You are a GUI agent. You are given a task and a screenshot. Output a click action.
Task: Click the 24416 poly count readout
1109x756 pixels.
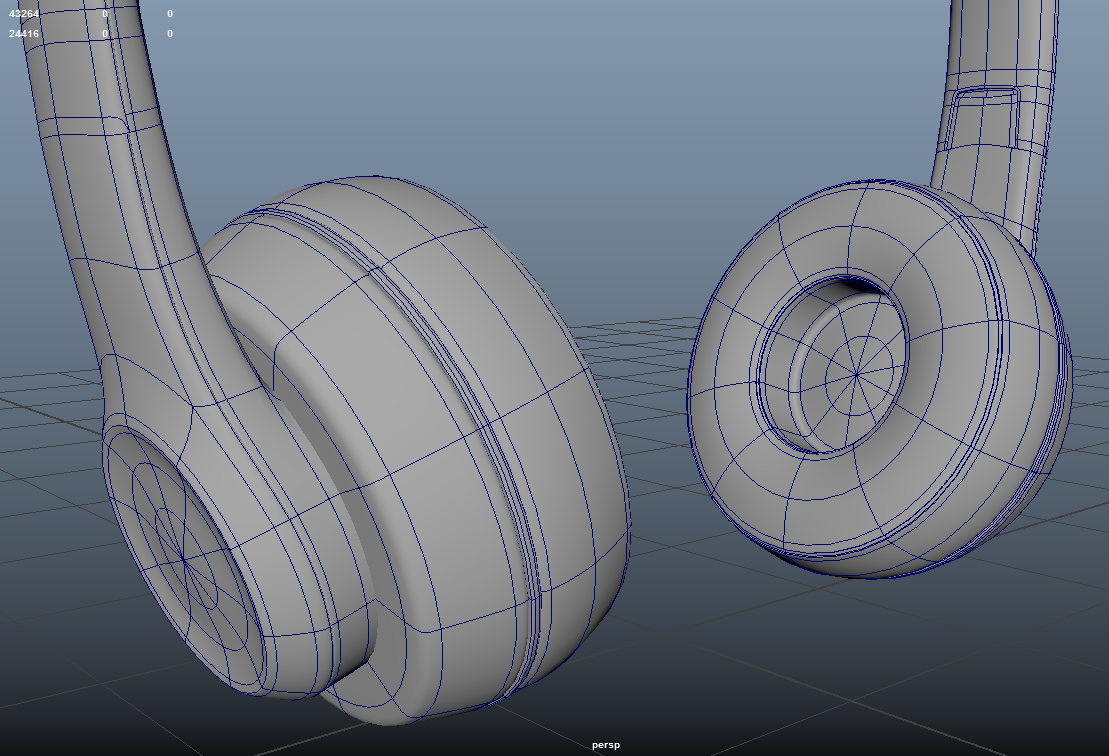click(x=24, y=34)
